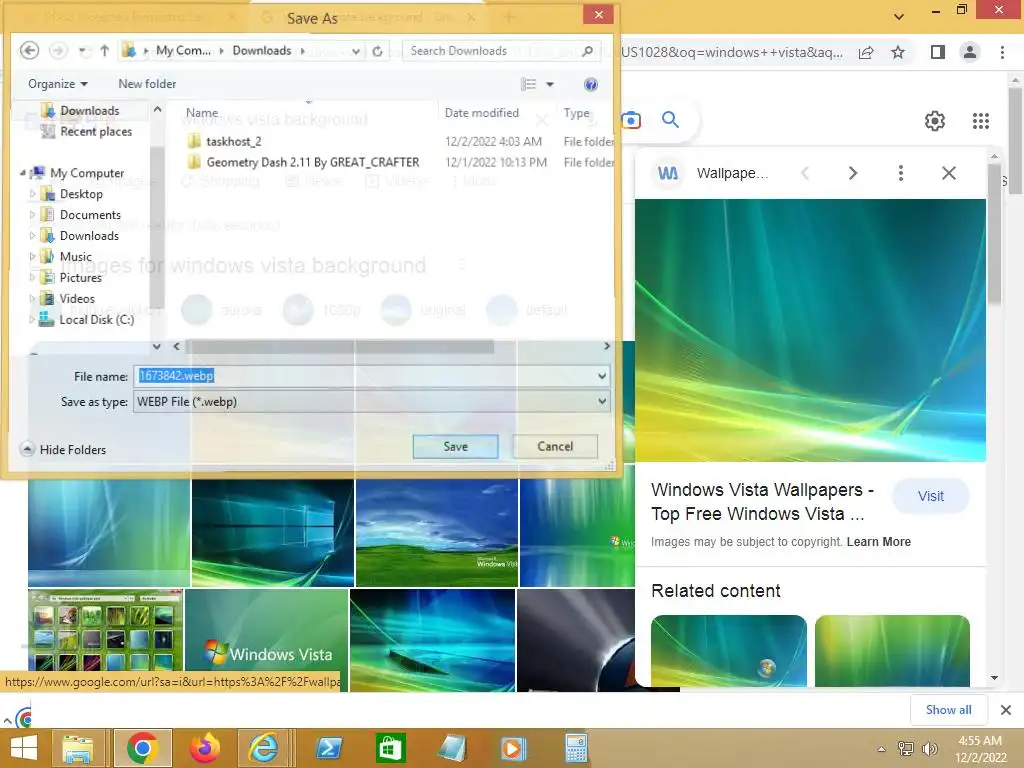
Task: Search by image camera icon
Action: [631, 120]
